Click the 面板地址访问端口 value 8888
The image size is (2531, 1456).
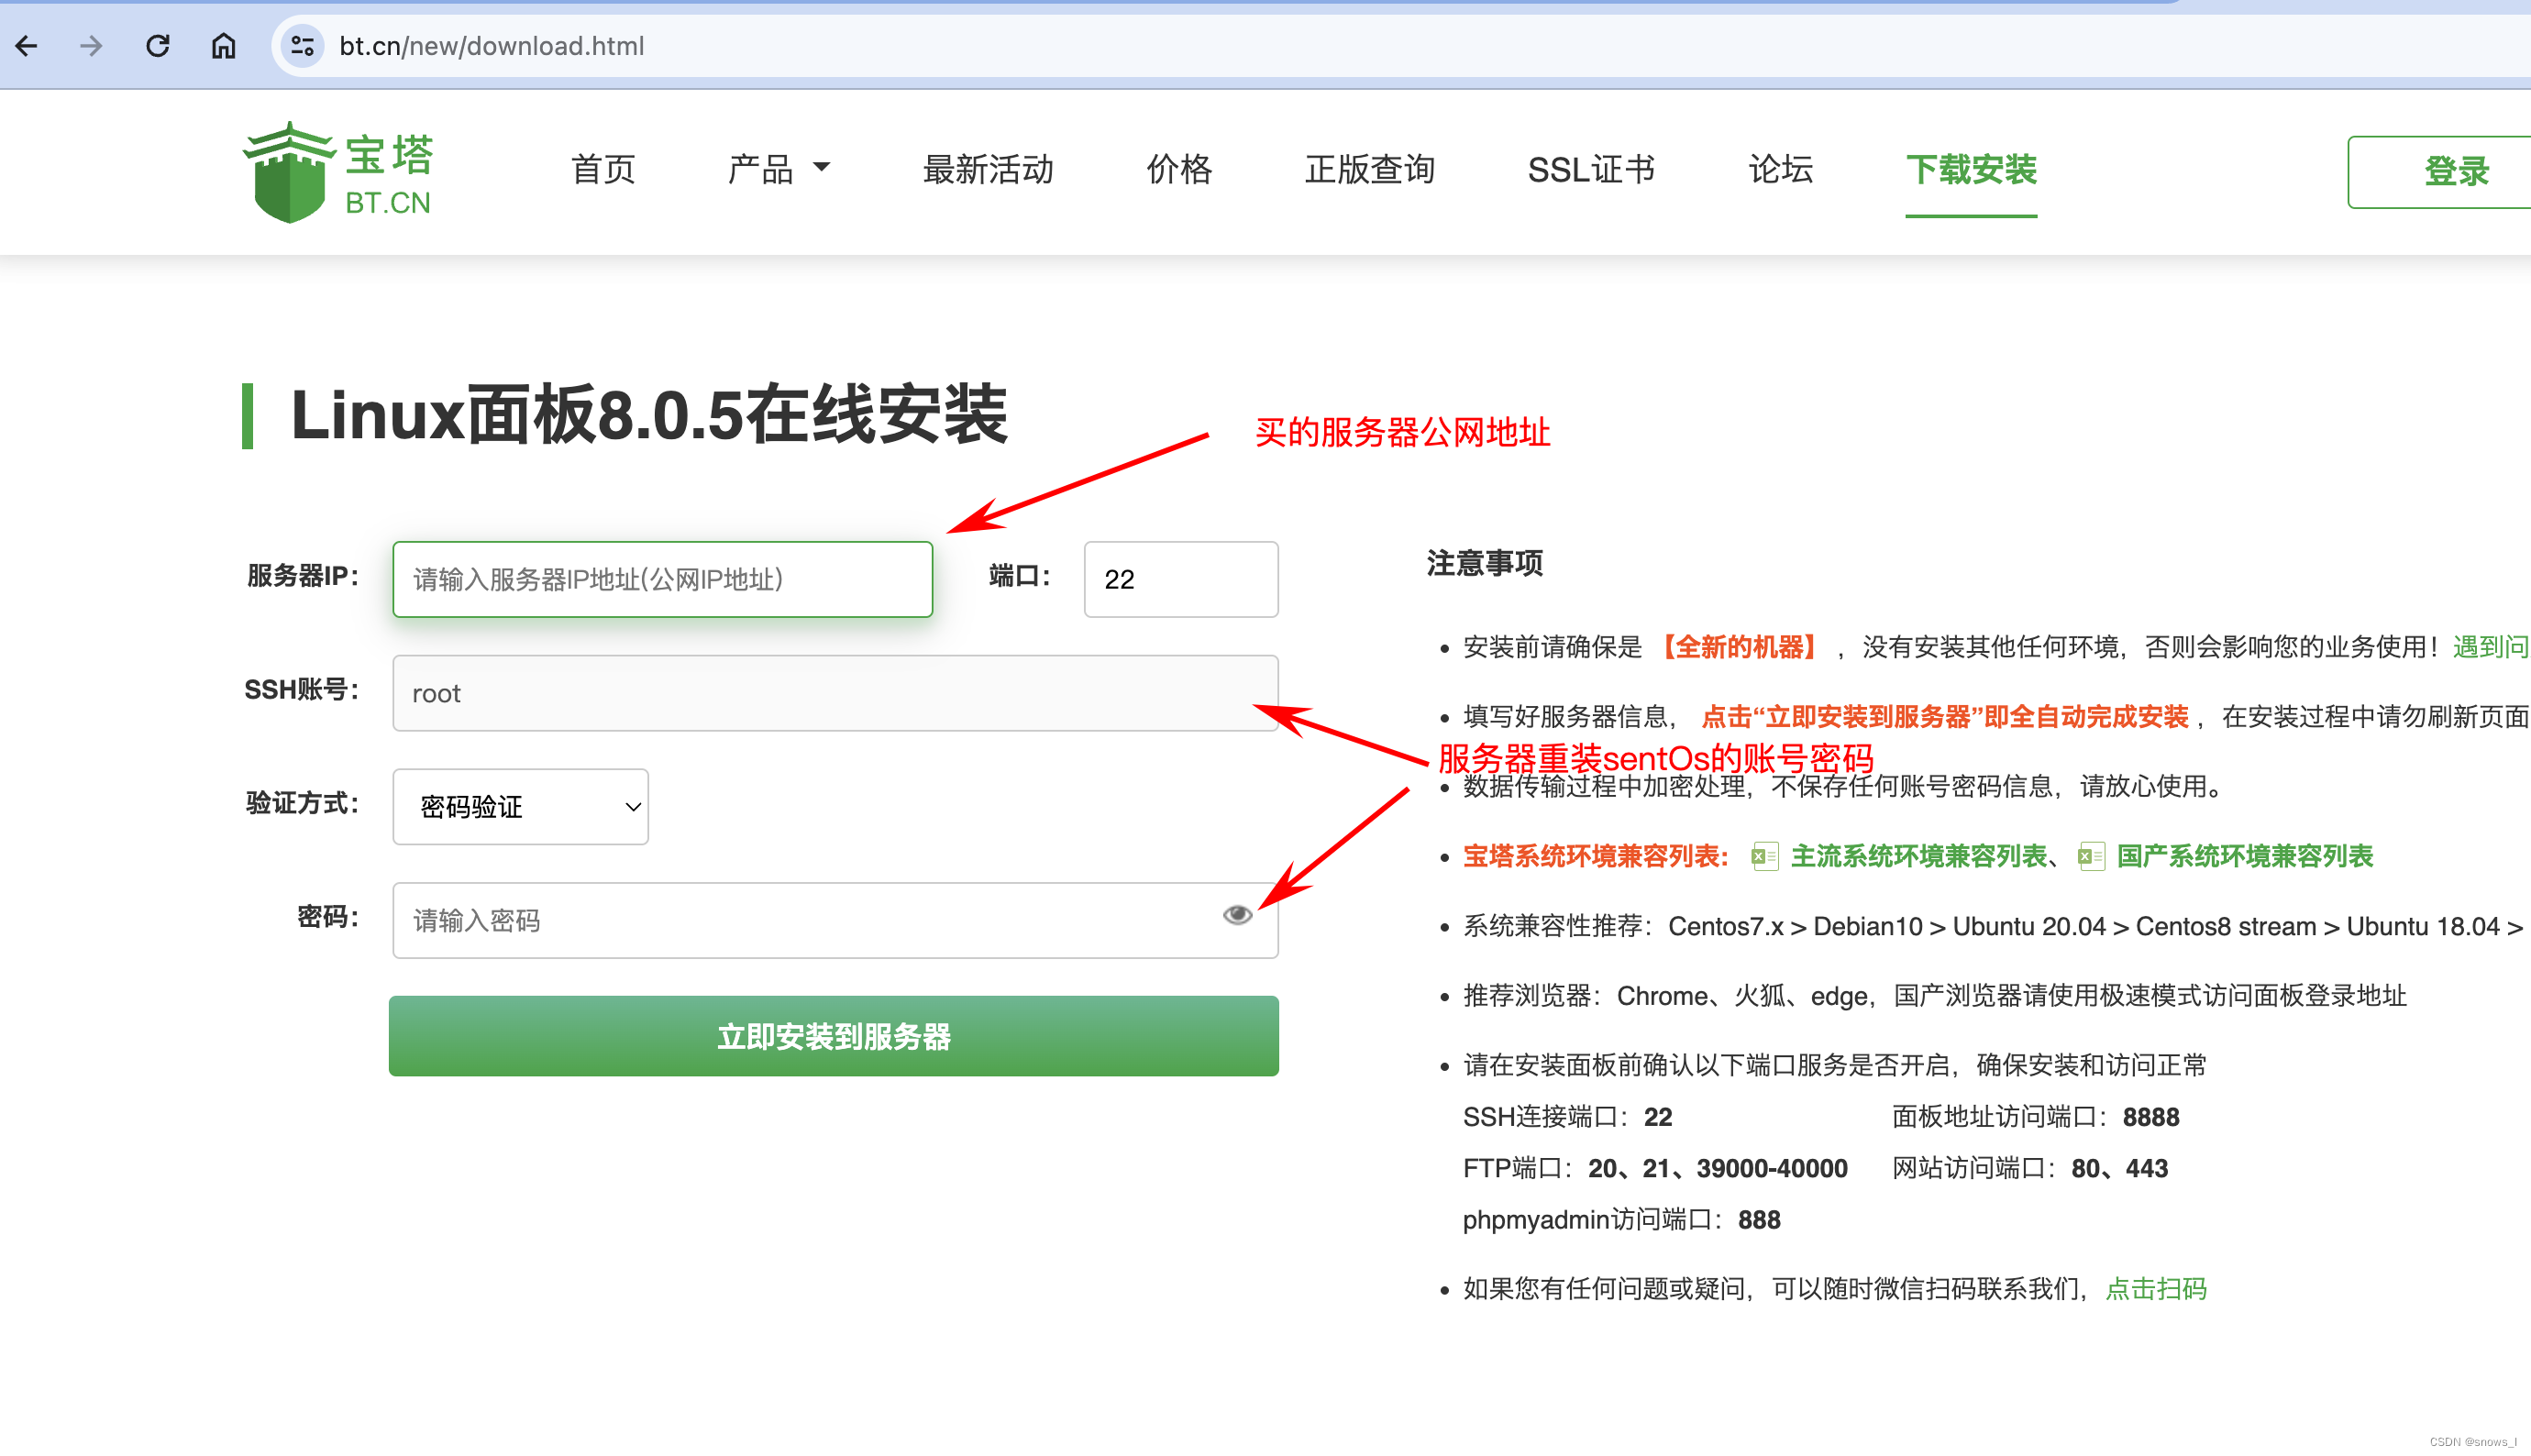[2150, 1117]
